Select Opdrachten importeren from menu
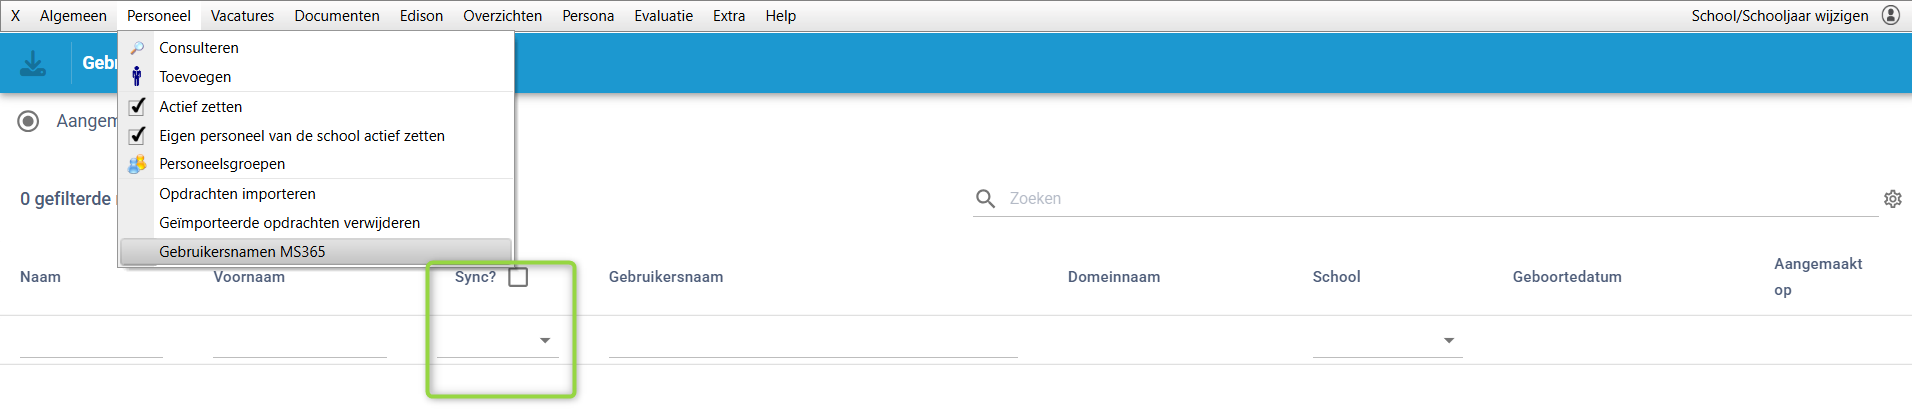The width and height of the screenshot is (1912, 418). [x=237, y=194]
